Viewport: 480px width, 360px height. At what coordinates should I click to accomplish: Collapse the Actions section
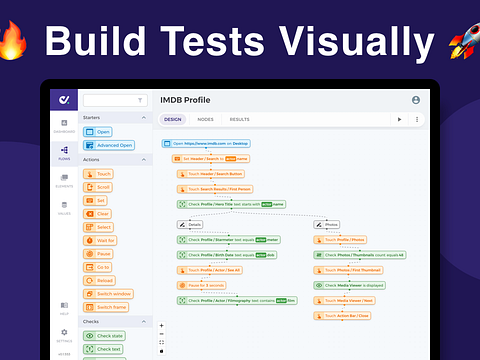pos(144,160)
